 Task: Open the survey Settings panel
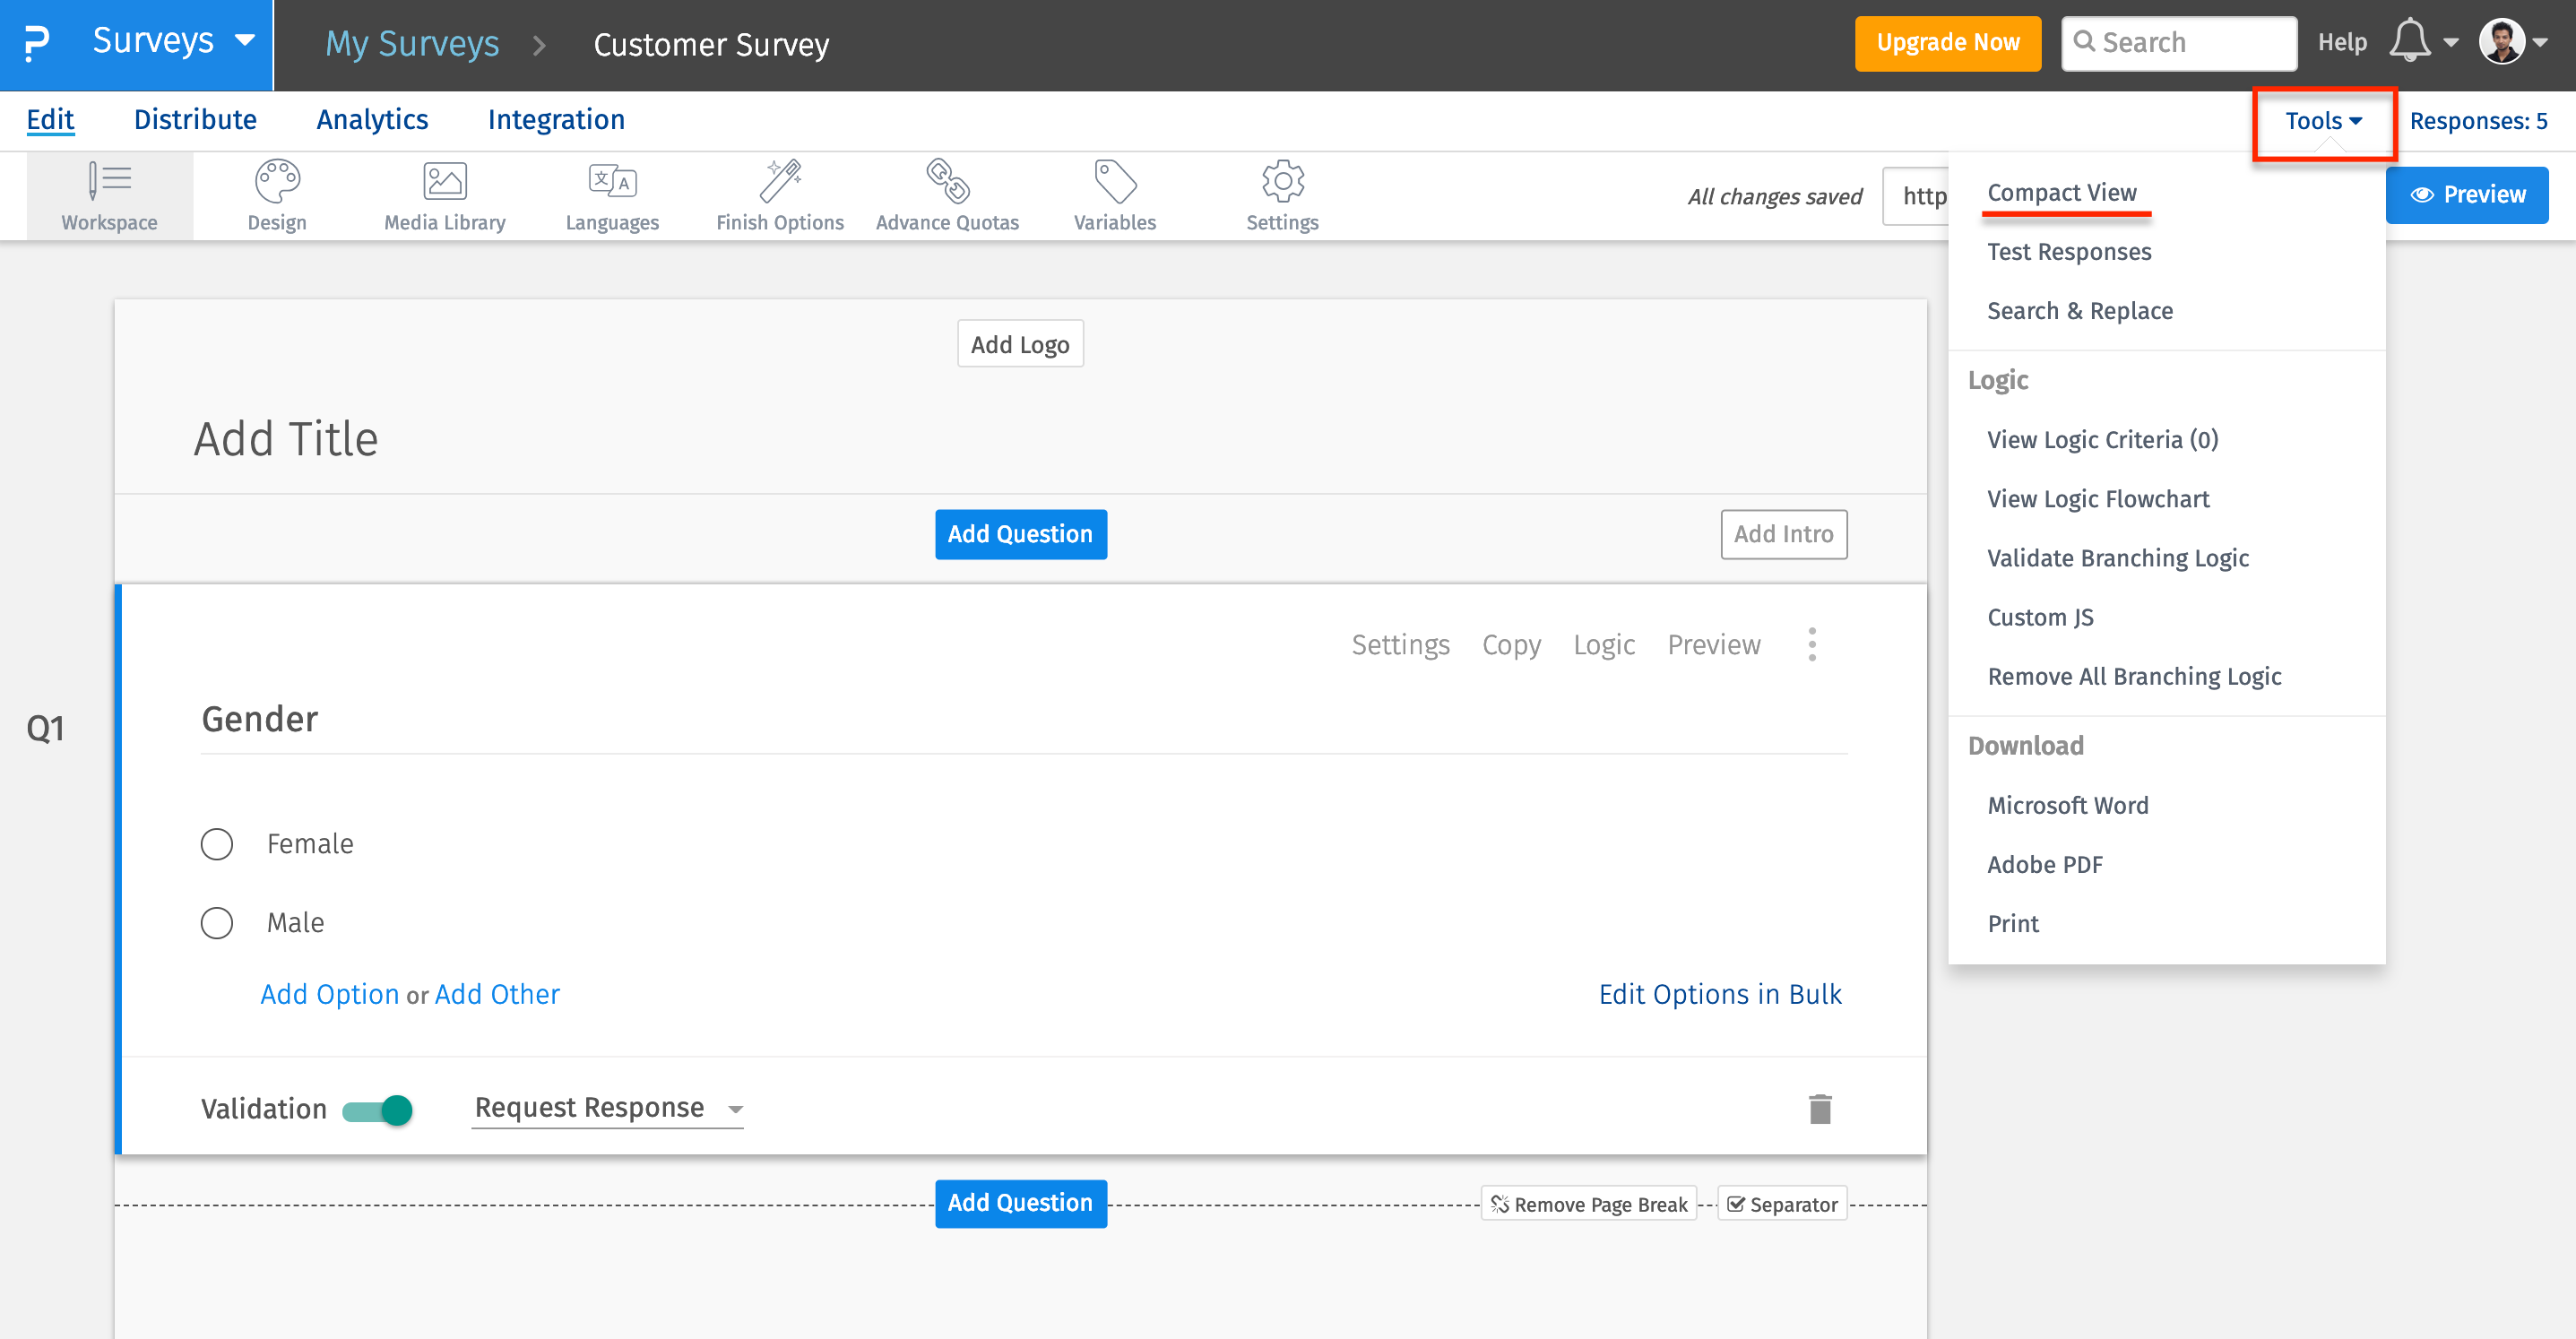coord(1281,195)
